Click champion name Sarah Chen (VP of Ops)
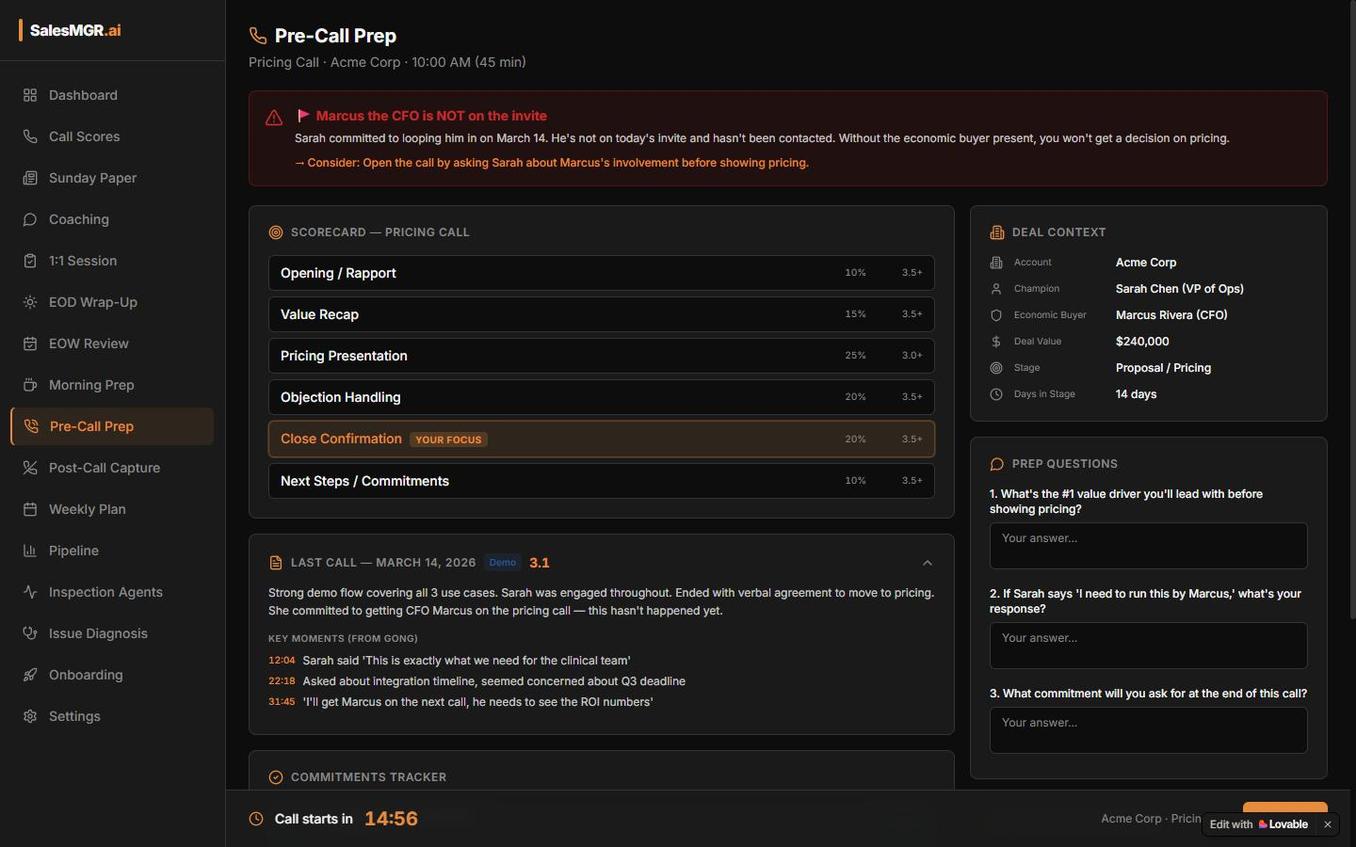Screen dimensions: 1356x847 [1180, 289]
